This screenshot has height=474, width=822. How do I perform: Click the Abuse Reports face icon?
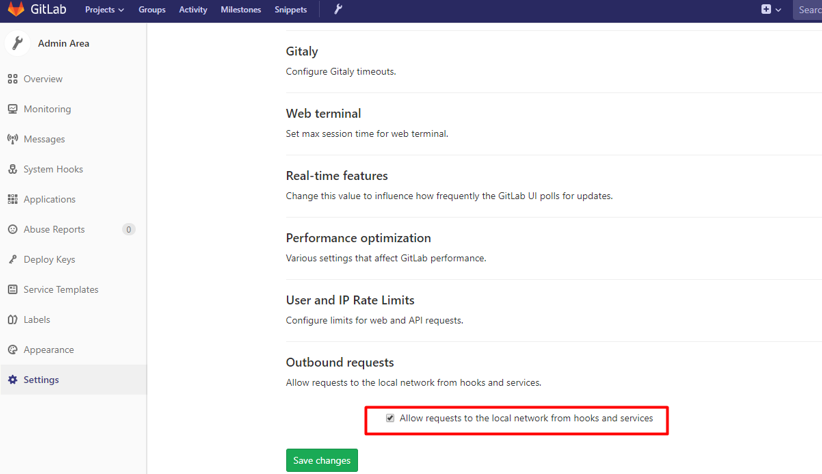13,229
